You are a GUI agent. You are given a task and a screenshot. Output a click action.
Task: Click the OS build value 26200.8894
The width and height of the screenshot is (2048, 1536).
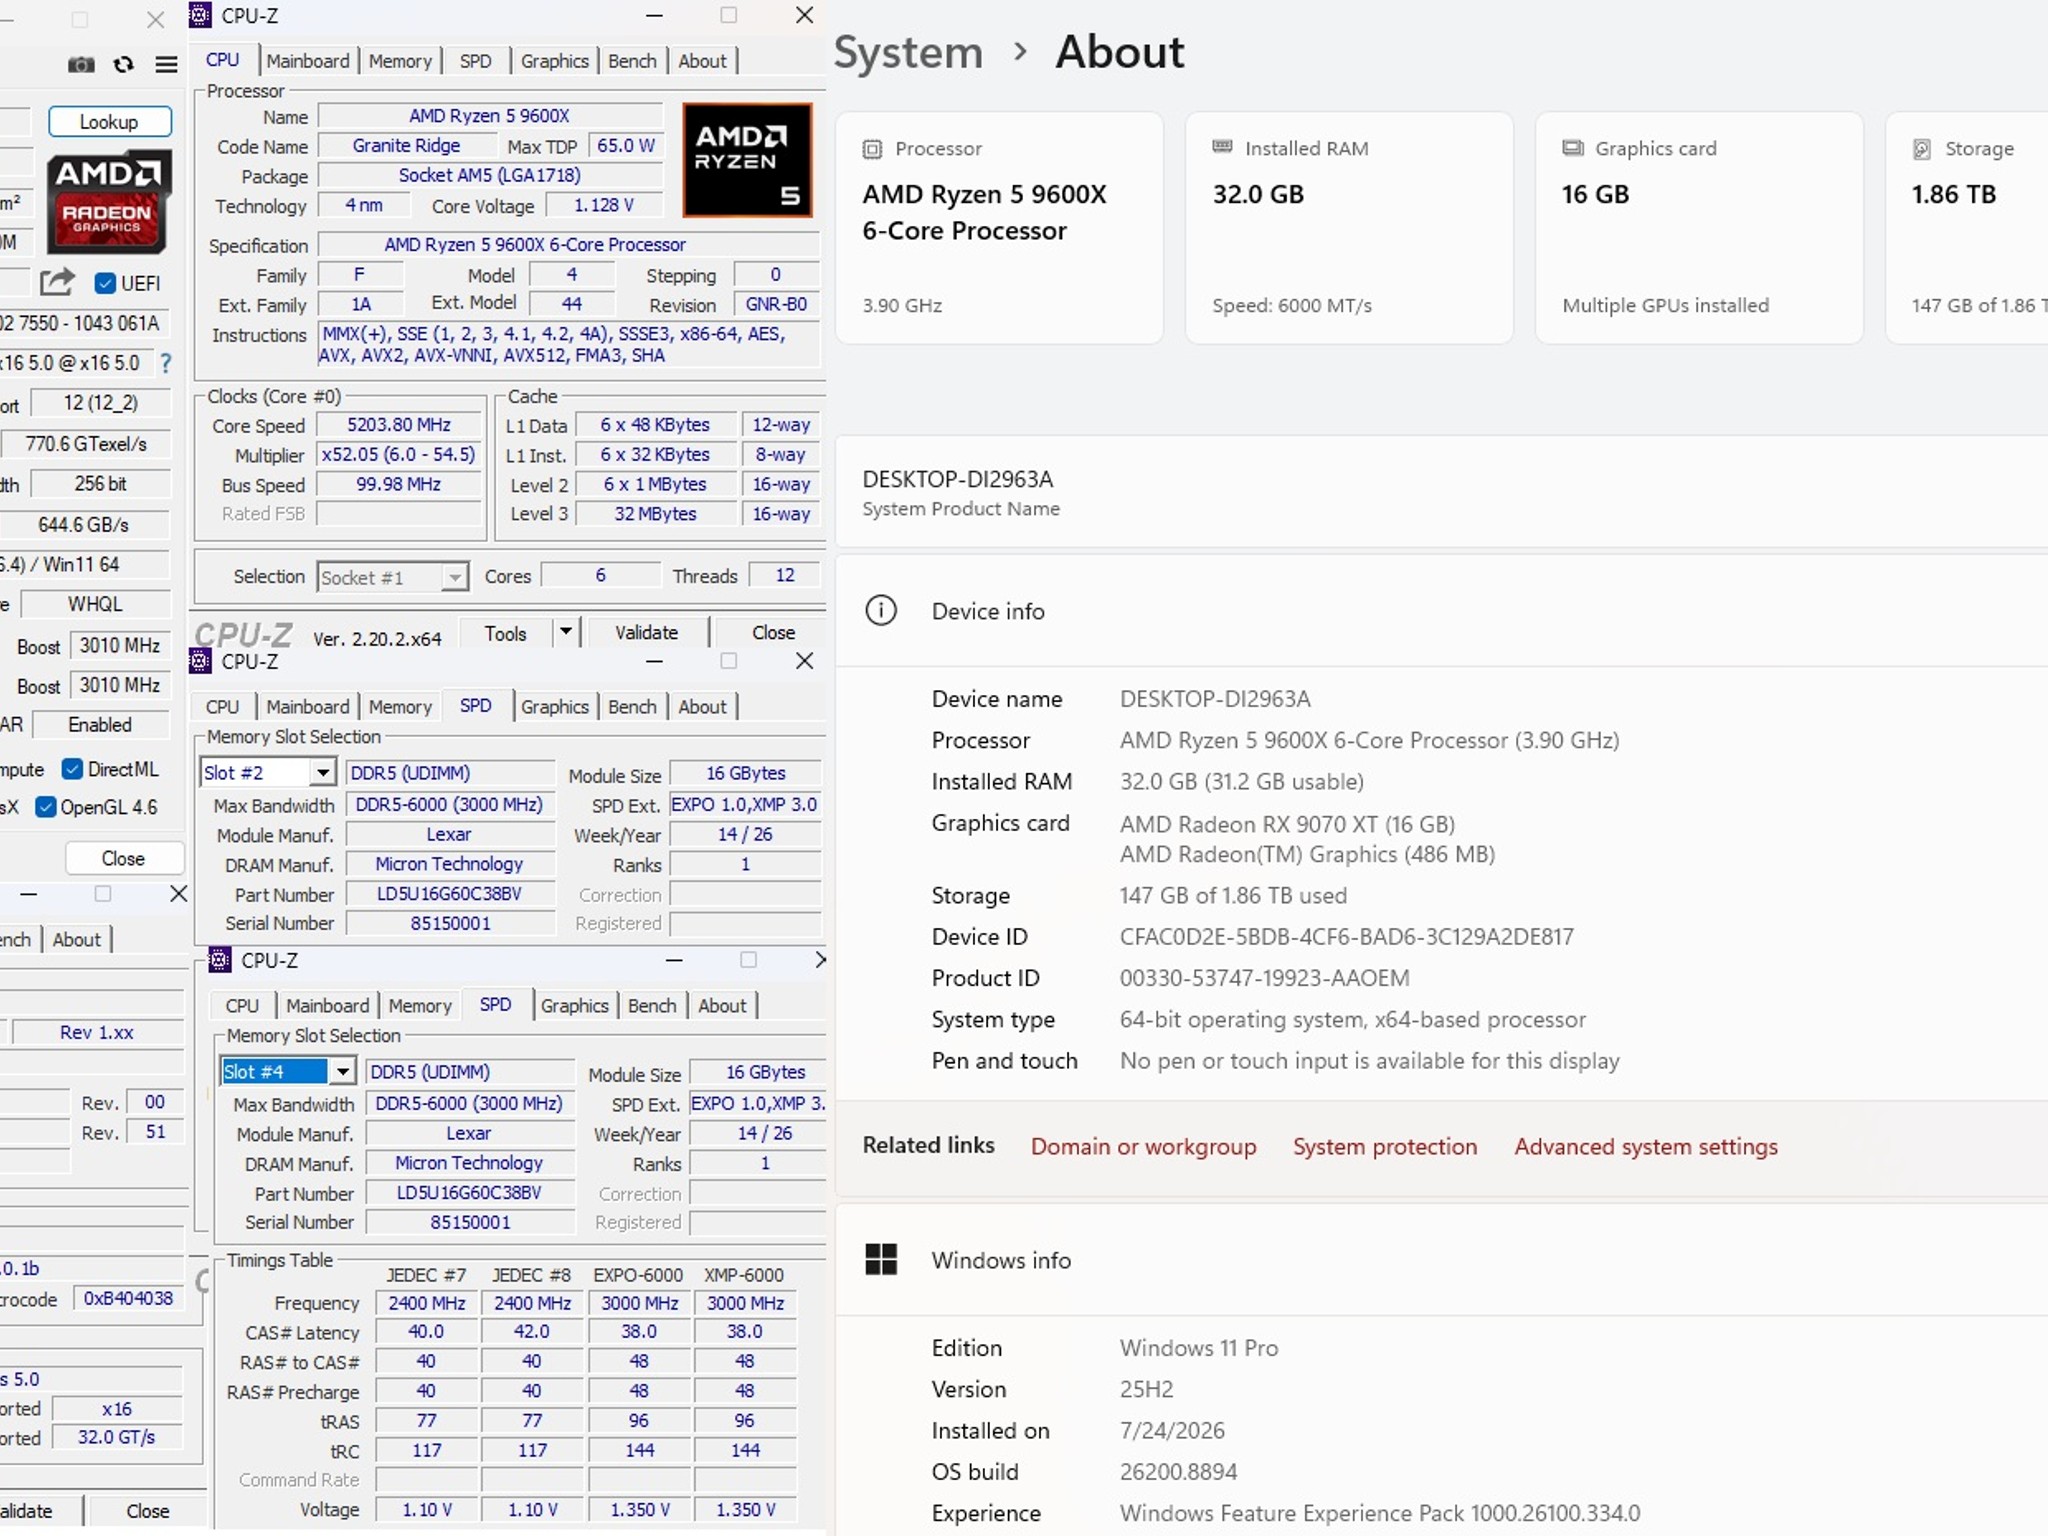point(1178,1472)
